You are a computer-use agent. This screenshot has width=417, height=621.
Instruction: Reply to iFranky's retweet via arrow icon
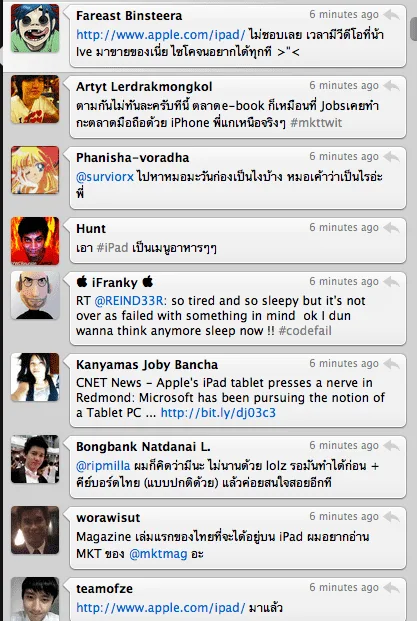[391, 282]
